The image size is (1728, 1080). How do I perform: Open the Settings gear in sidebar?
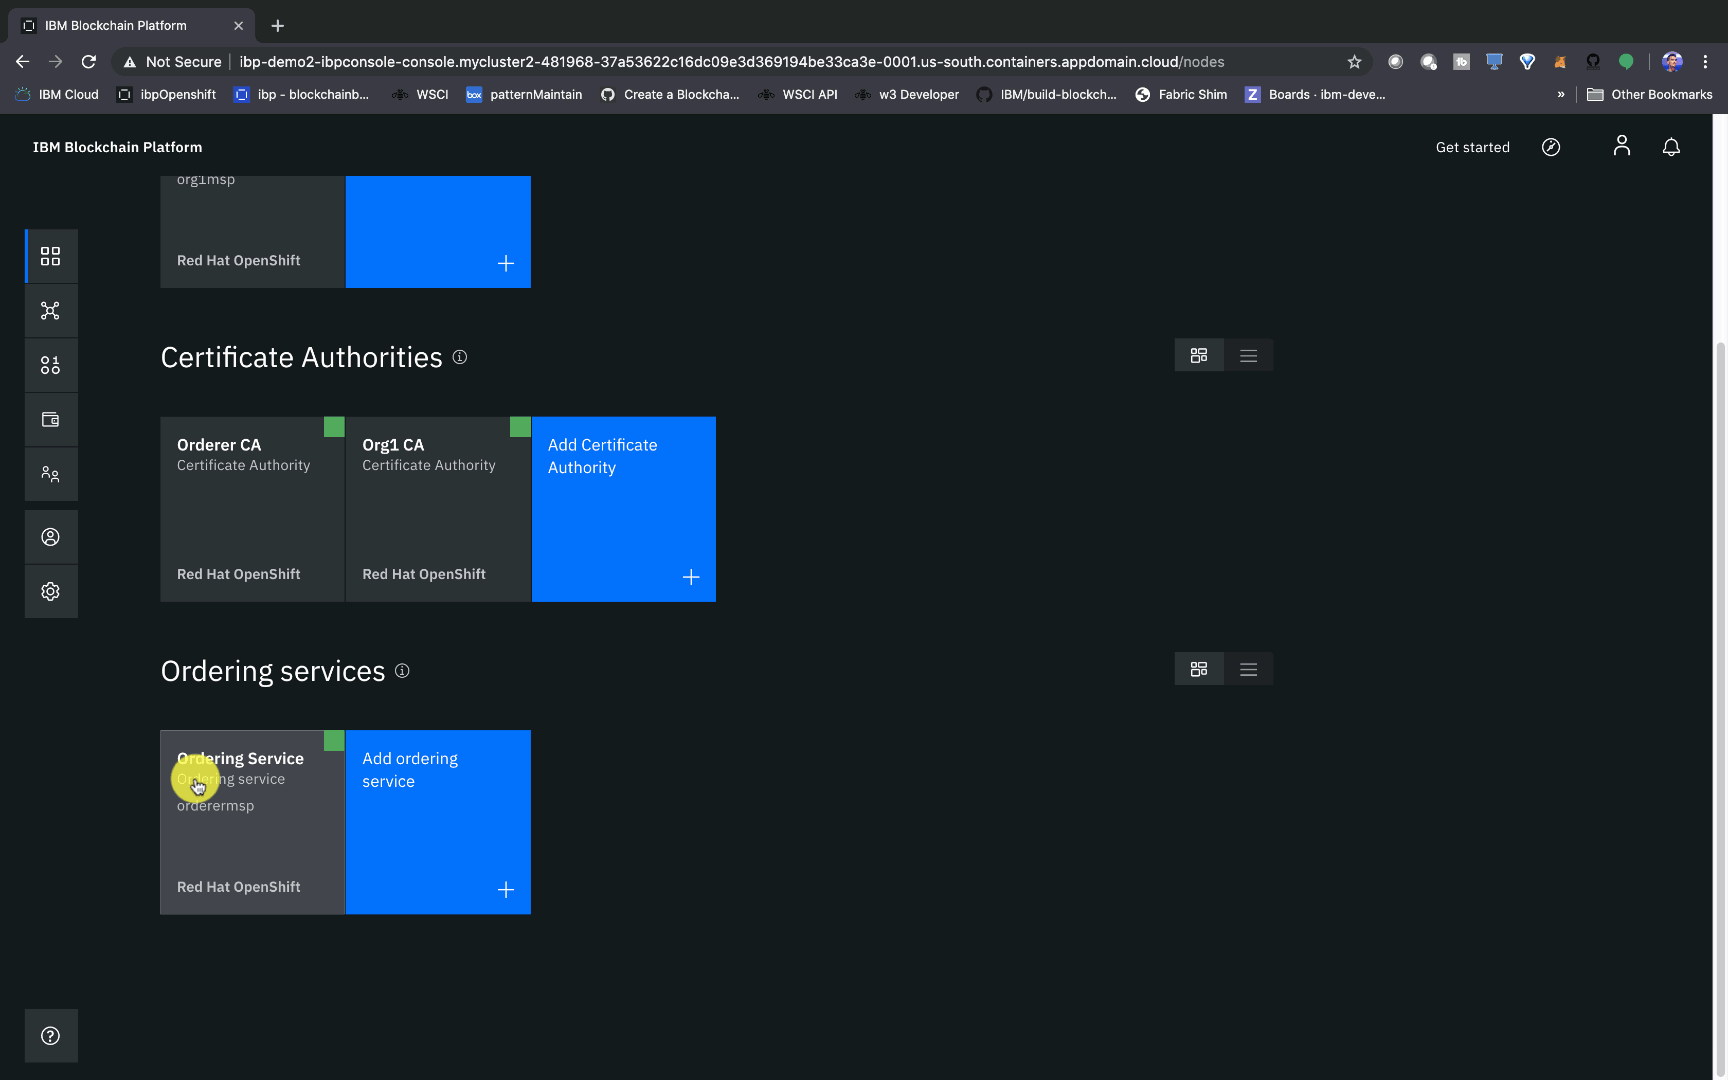(50, 591)
